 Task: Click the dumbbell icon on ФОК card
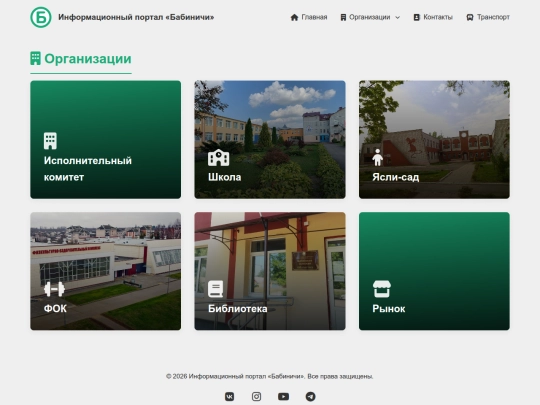pyautogui.click(x=54, y=289)
